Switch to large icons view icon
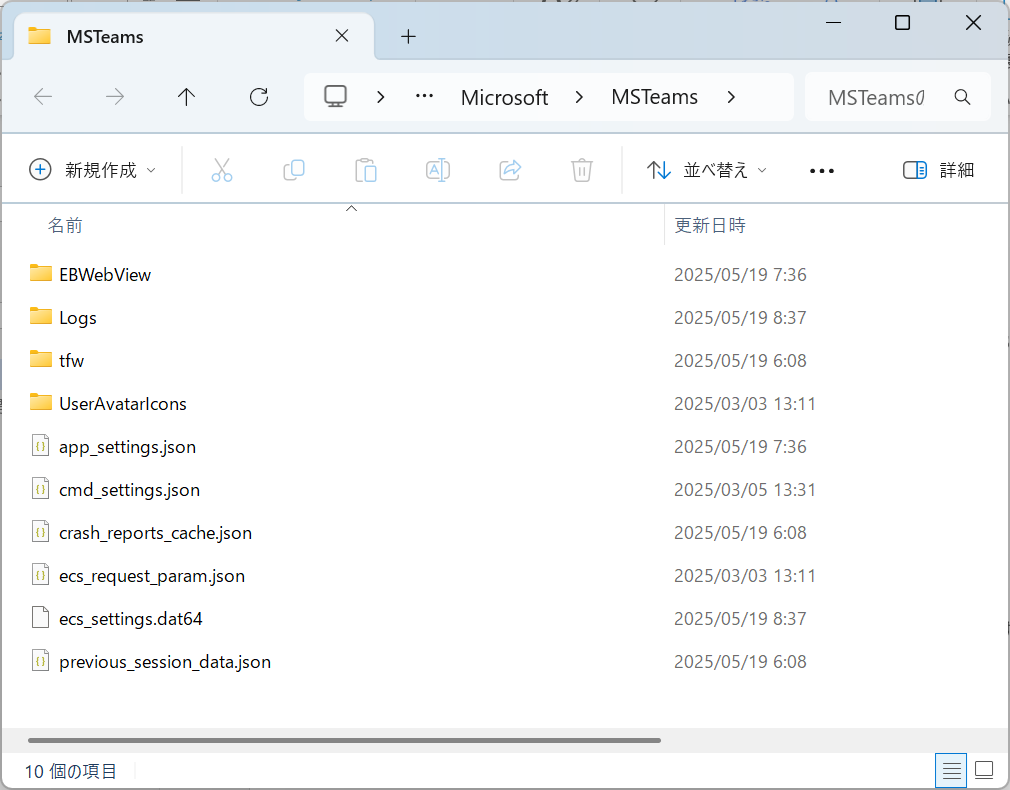The image size is (1010, 790). click(x=984, y=770)
